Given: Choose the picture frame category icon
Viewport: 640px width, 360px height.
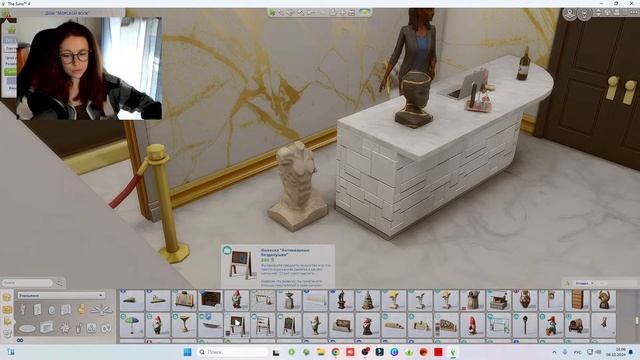Looking at the screenshot, I should tap(46, 327).
